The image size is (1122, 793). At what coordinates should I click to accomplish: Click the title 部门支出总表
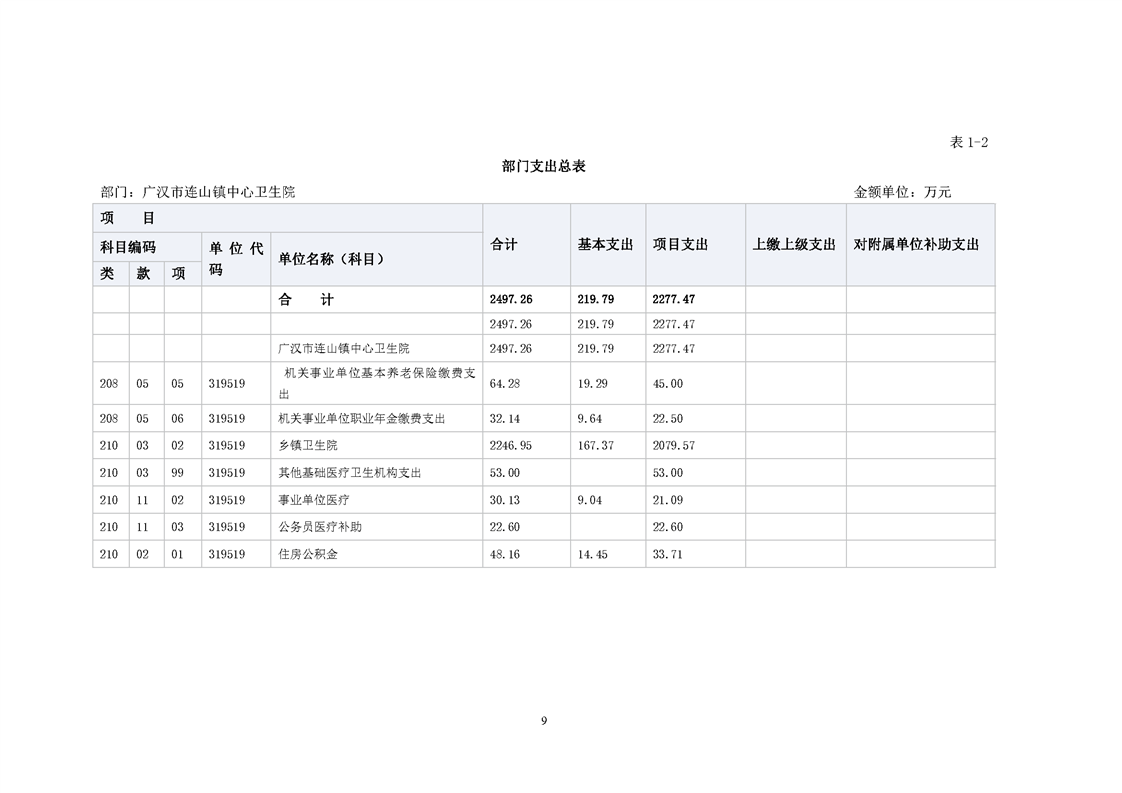544,166
